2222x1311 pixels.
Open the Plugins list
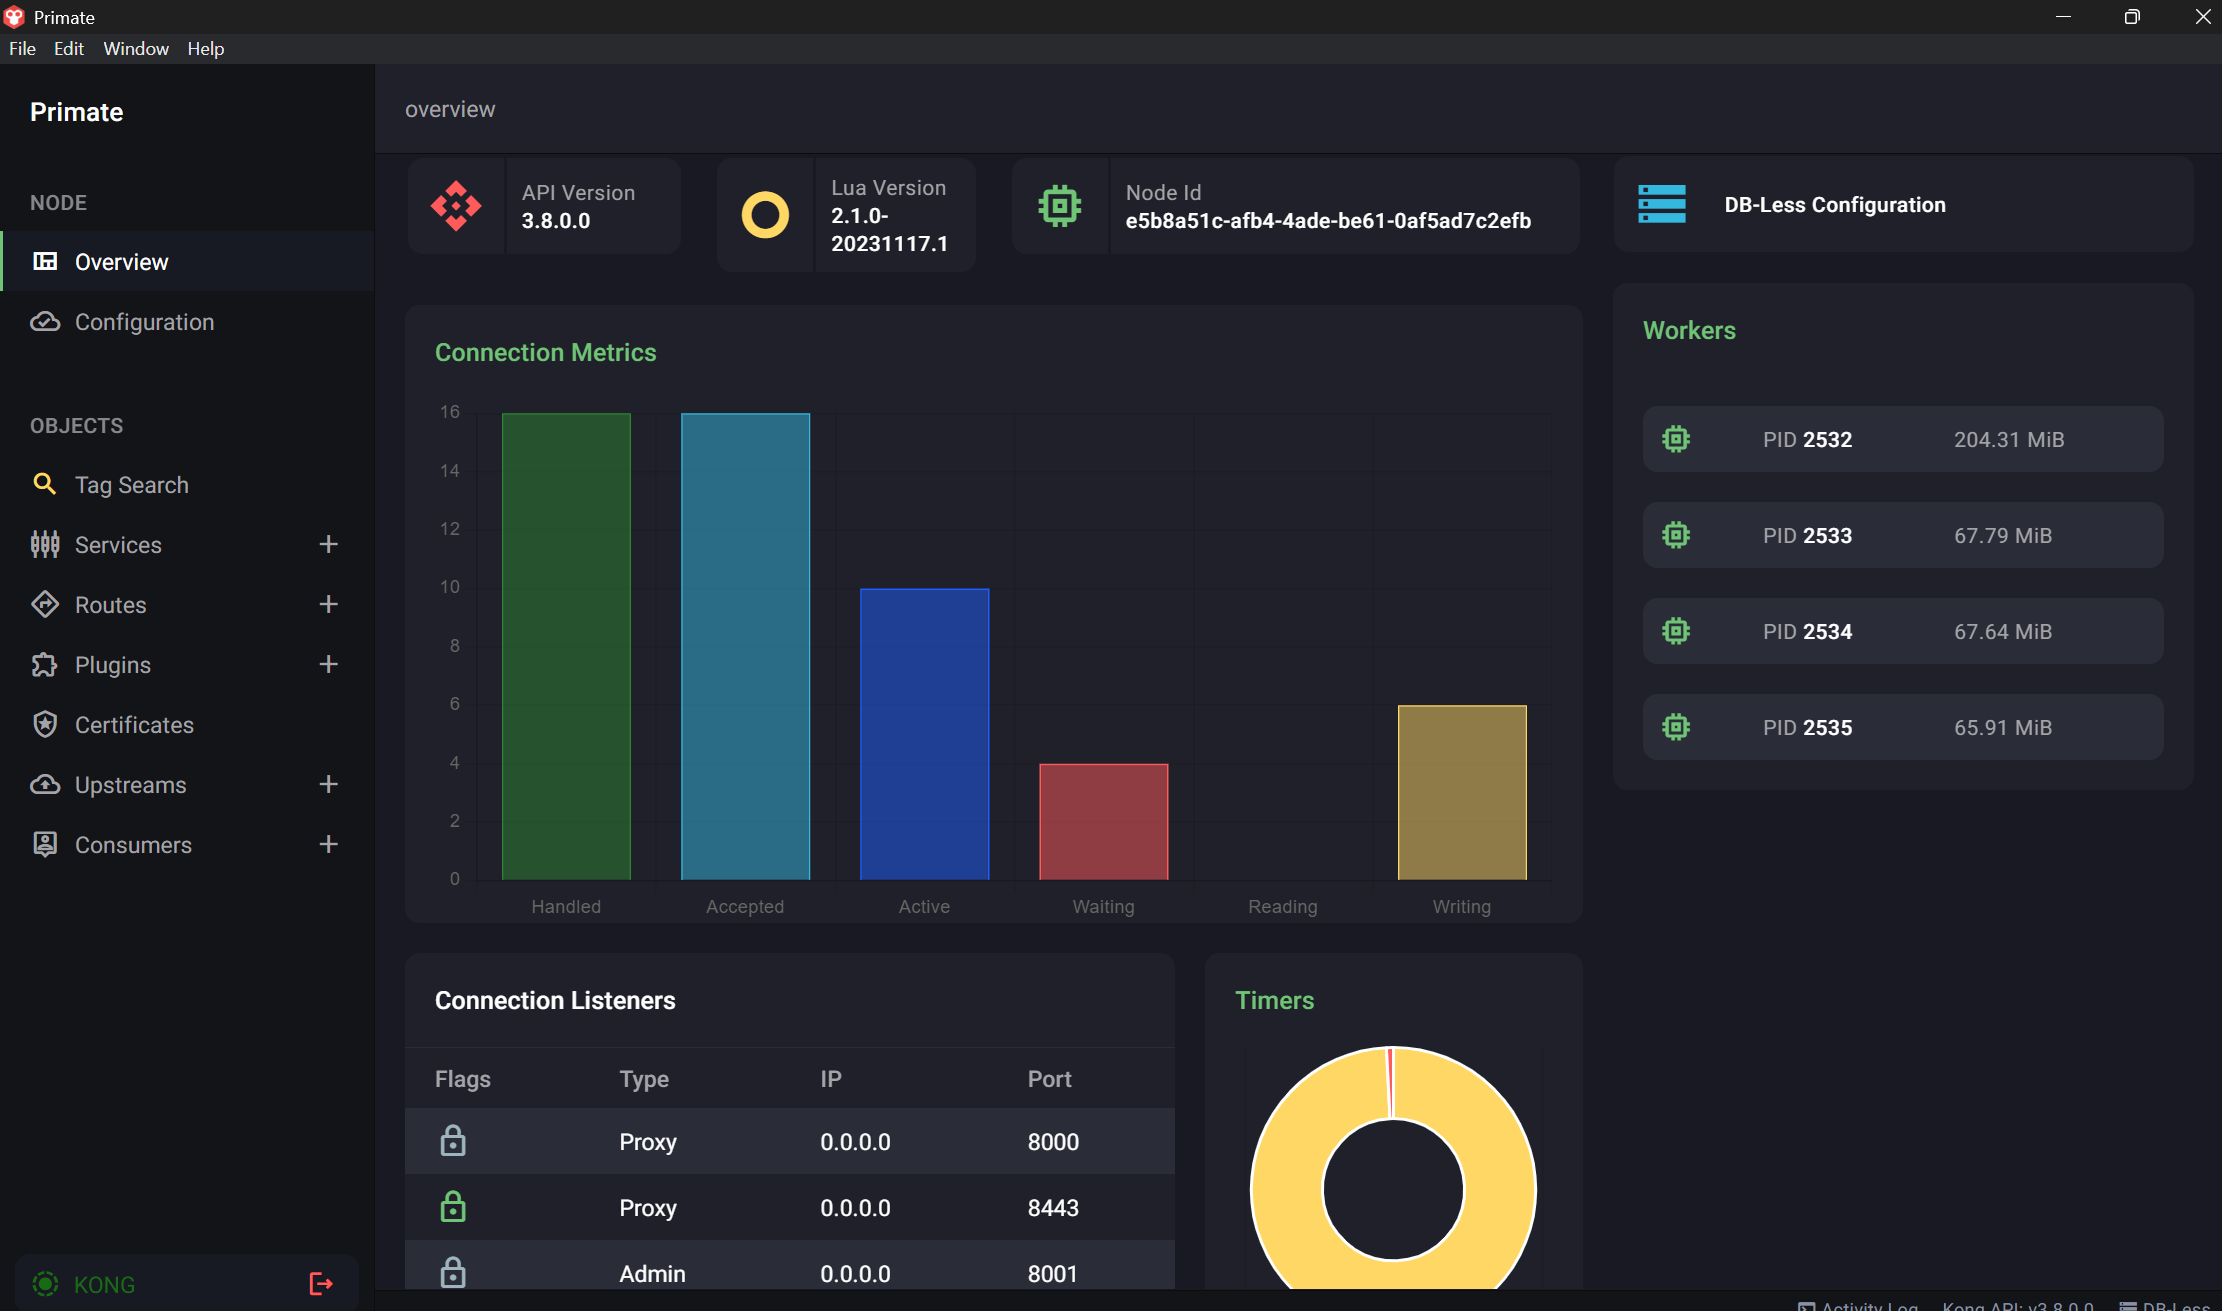click(x=112, y=664)
